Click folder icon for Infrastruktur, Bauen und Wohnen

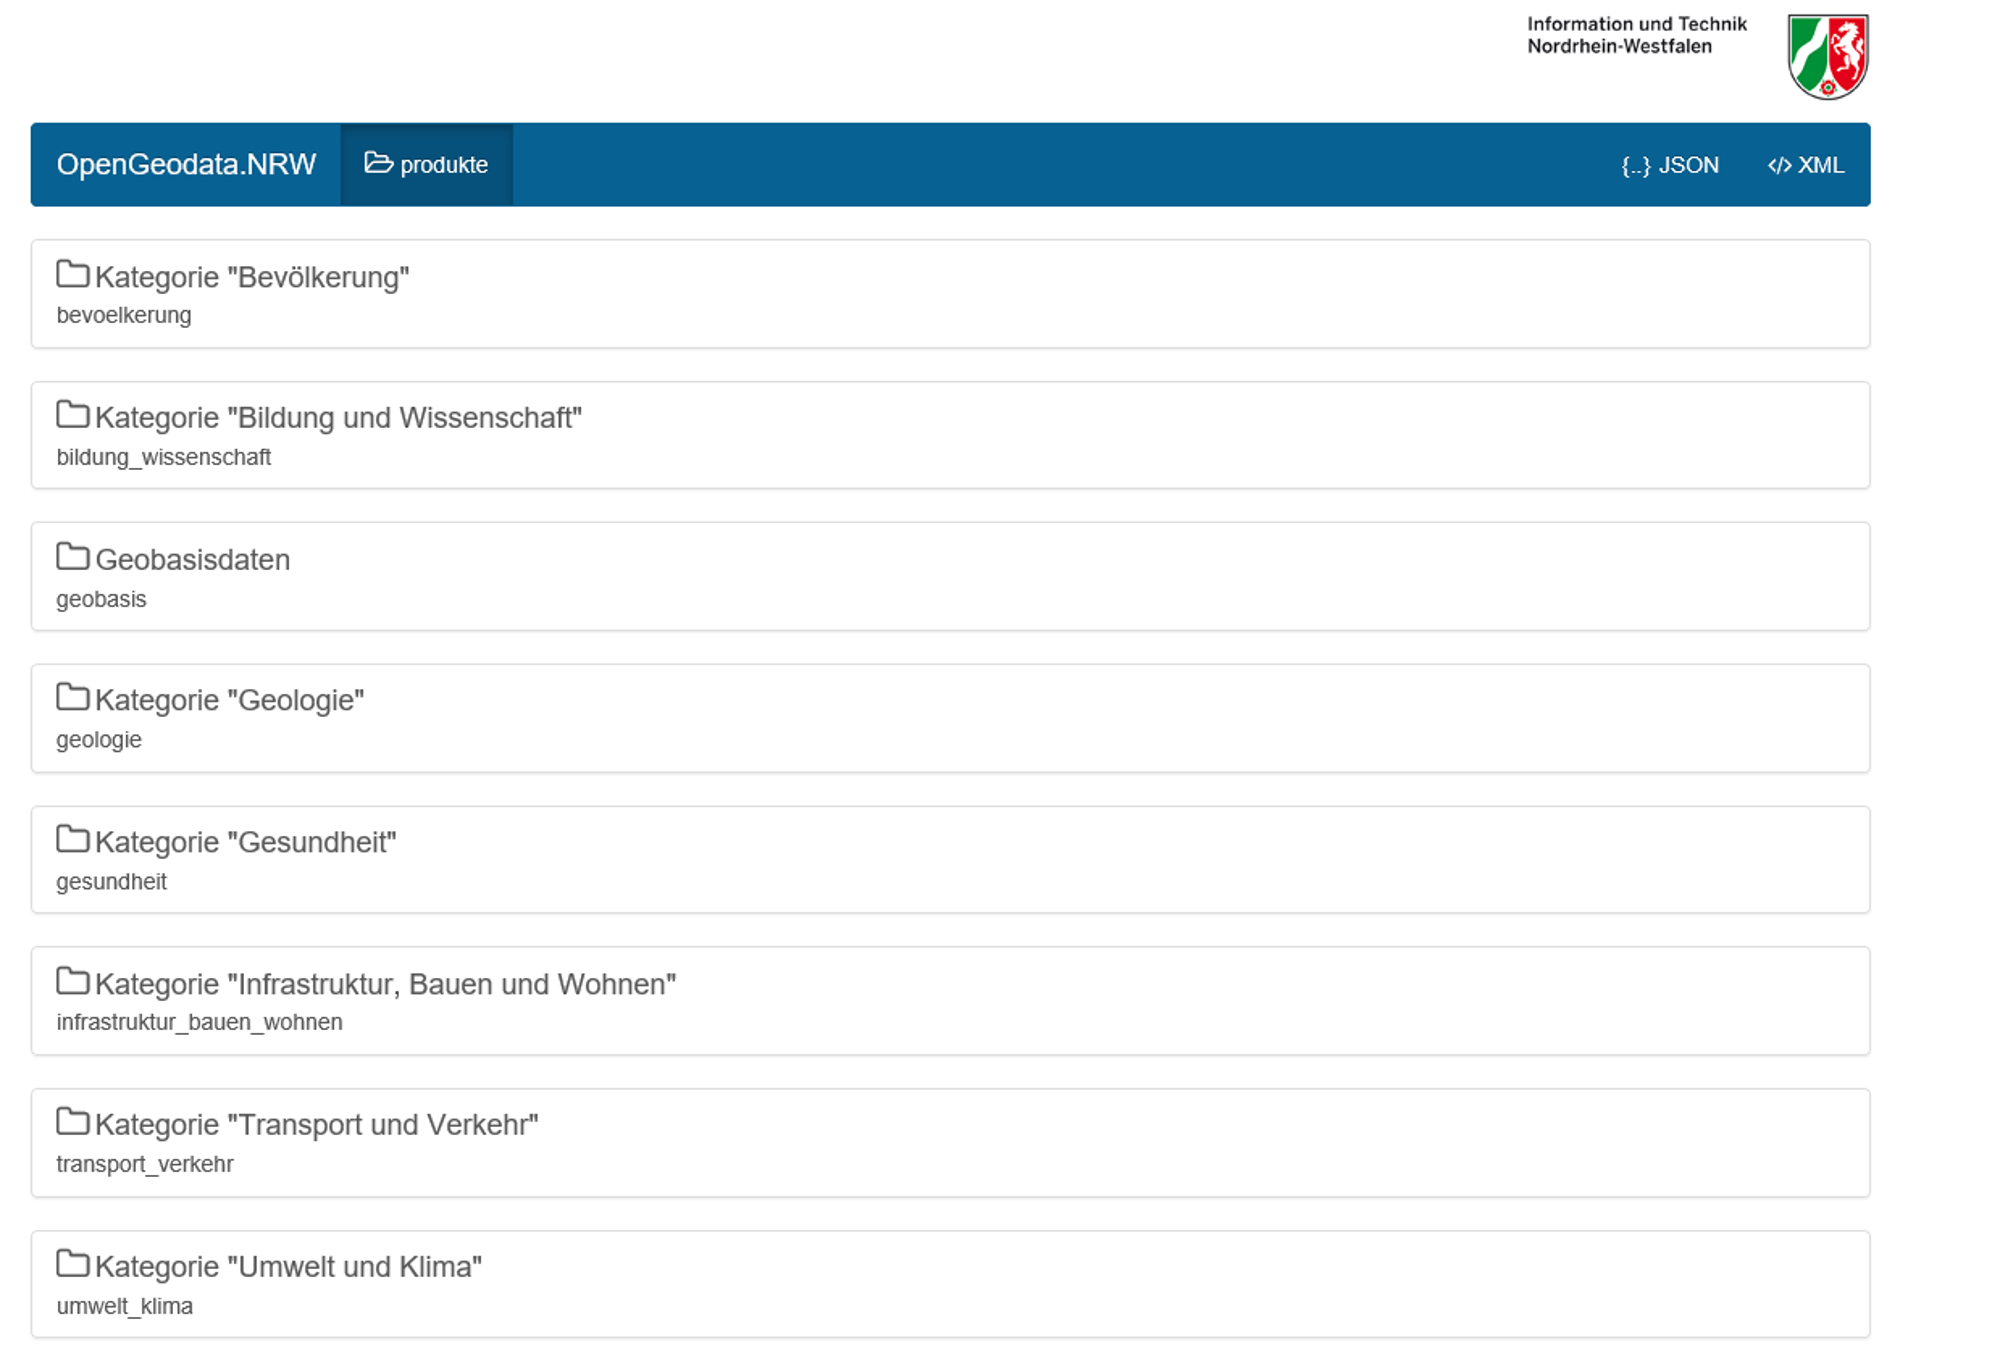[73, 982]
